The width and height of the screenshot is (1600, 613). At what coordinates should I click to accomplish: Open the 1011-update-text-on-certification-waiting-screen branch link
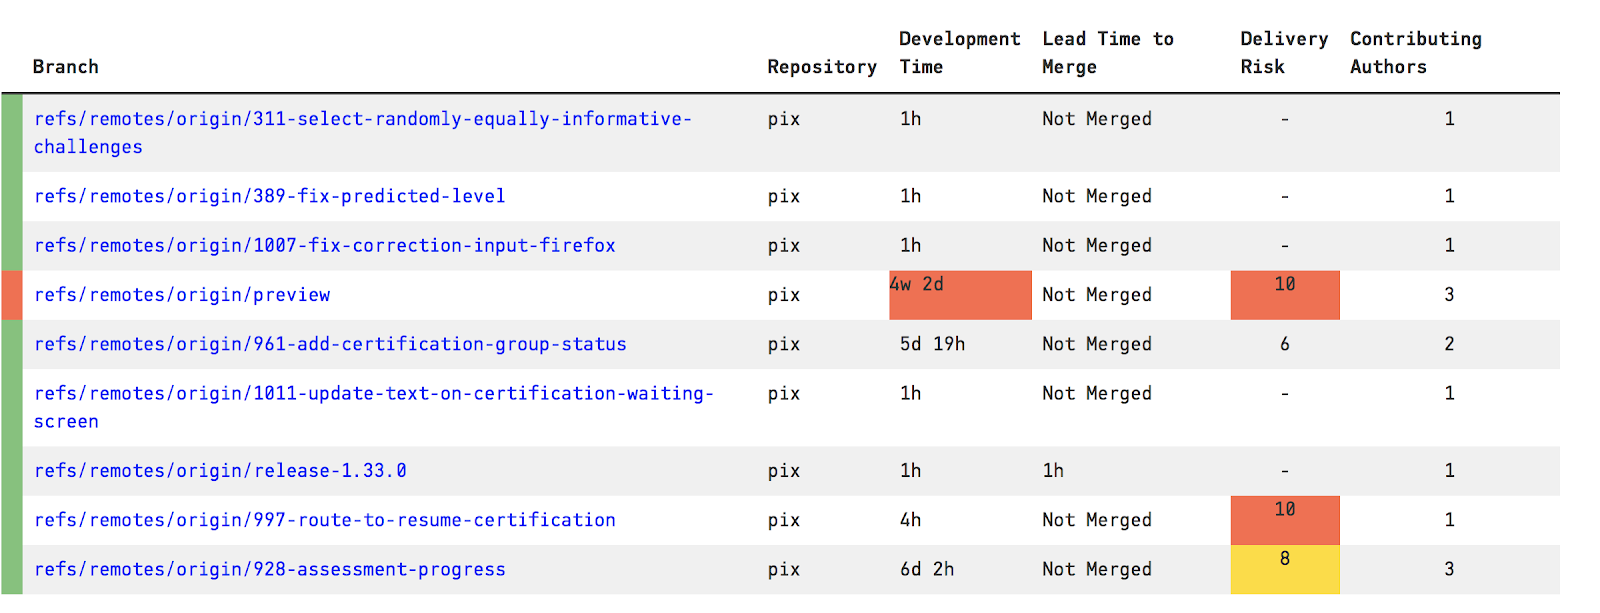point(374,407)
